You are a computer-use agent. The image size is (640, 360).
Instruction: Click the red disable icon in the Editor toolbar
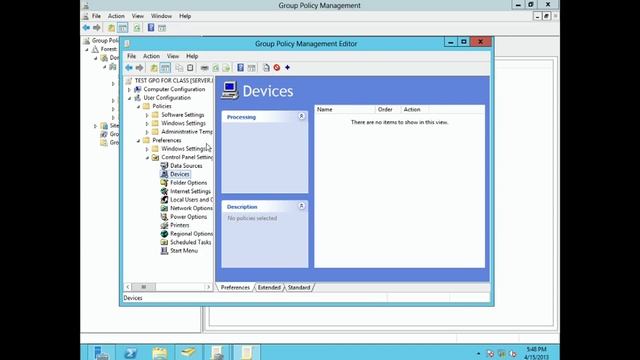click(x=277, y=68)
